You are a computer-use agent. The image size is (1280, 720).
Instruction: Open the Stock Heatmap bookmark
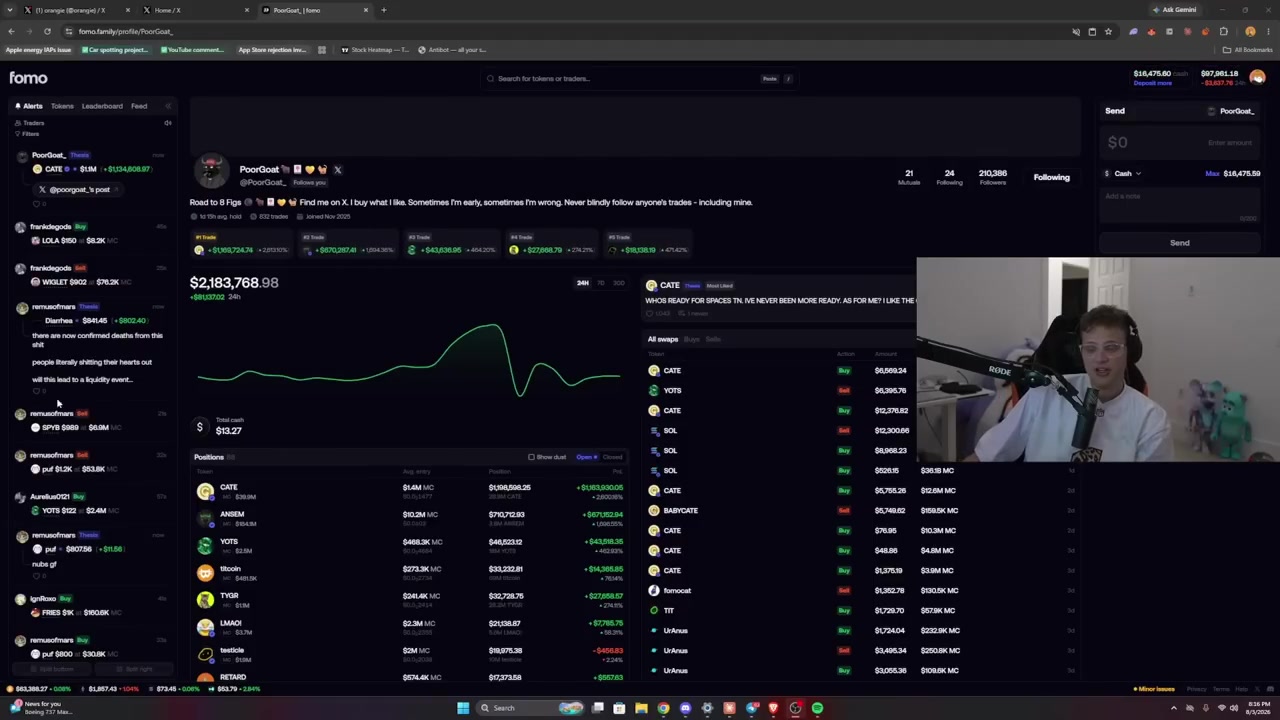[x=375, y=50]
